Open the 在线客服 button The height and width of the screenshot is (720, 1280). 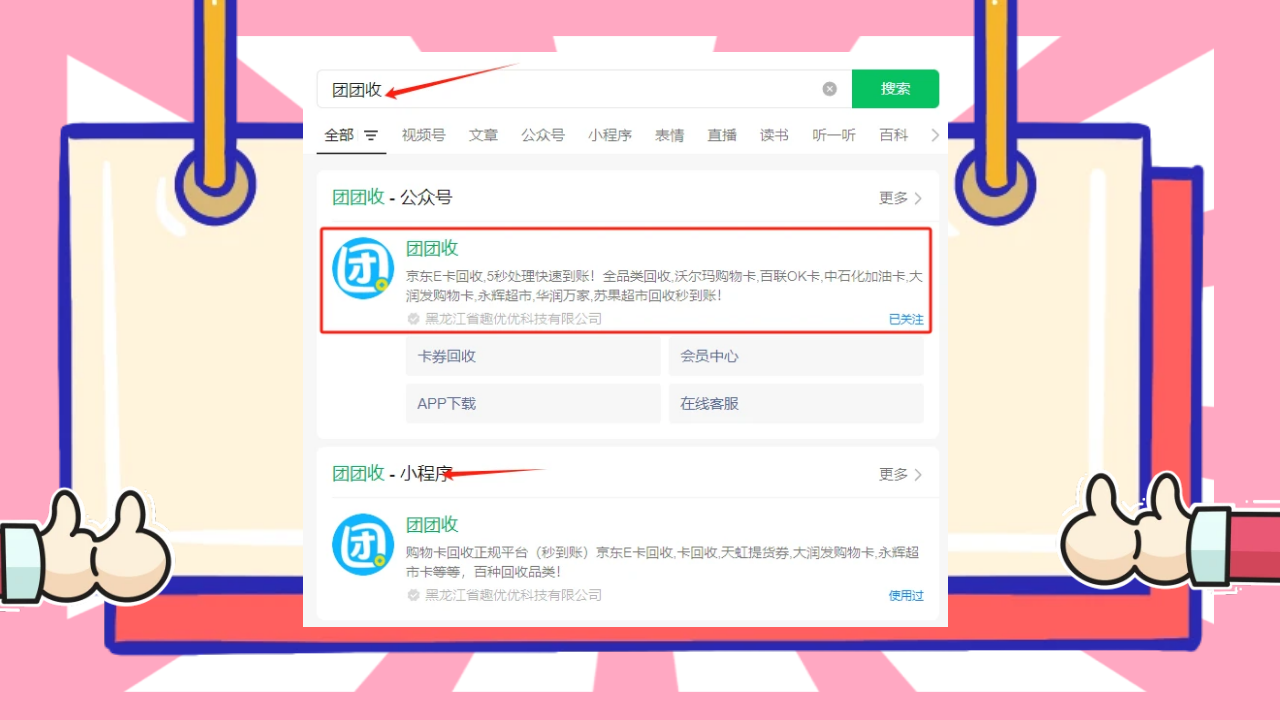pyautogui.click(x=796, y=404)
